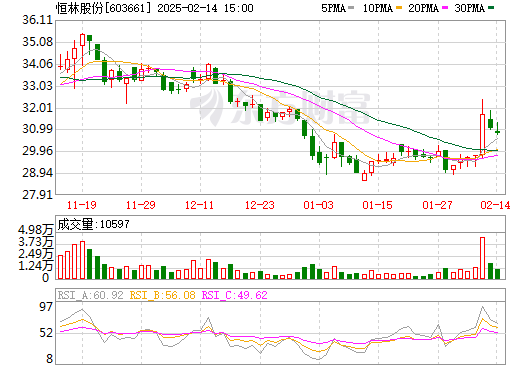Viewport: 520px width, 365px height.
Task: Click the 34.06 price axis label
Action: 38,64
